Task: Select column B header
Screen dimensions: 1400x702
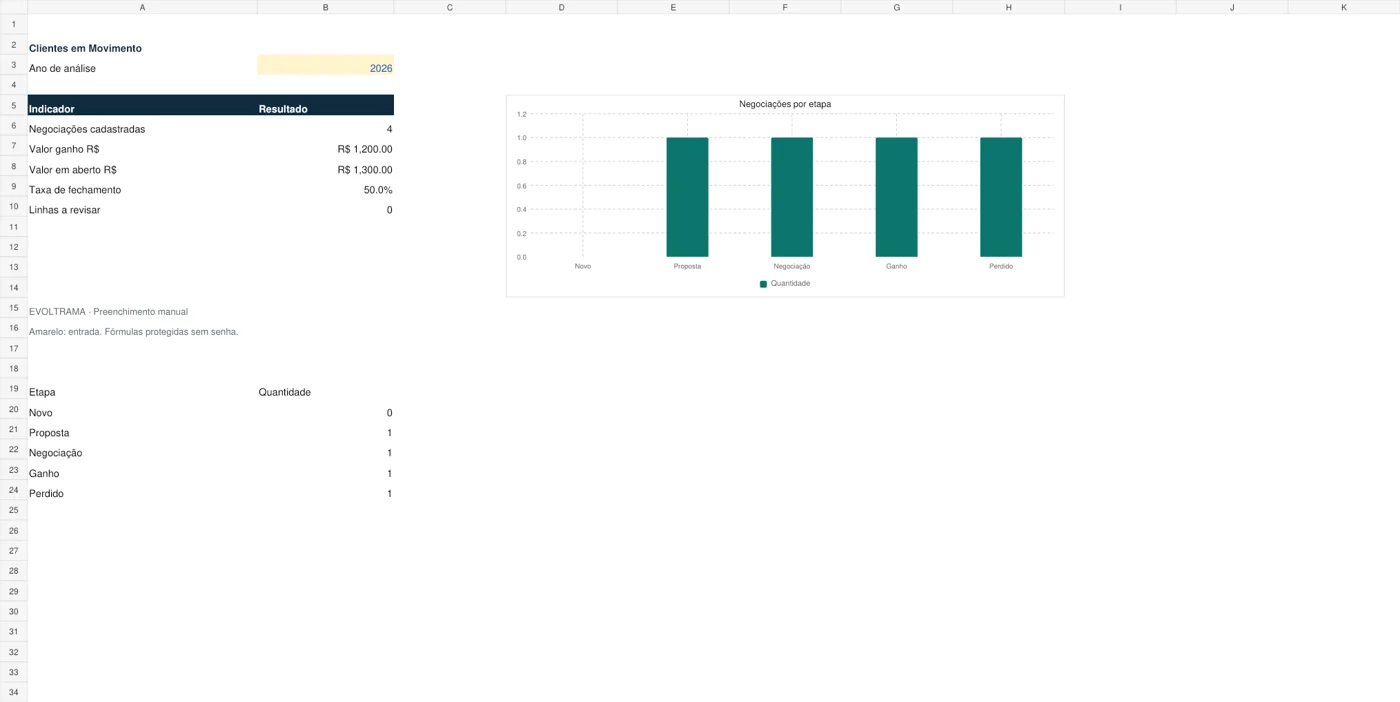Action: point(325,7)
